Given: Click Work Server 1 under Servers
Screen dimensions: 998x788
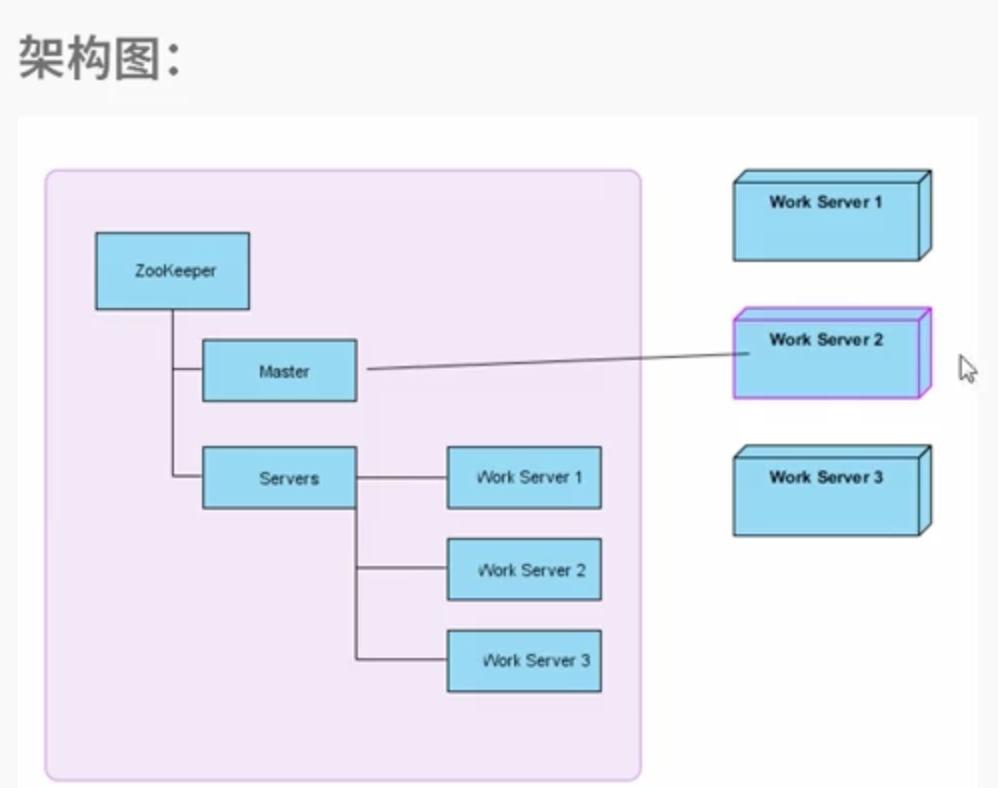Looking at the screenshot, I should 524,478.
